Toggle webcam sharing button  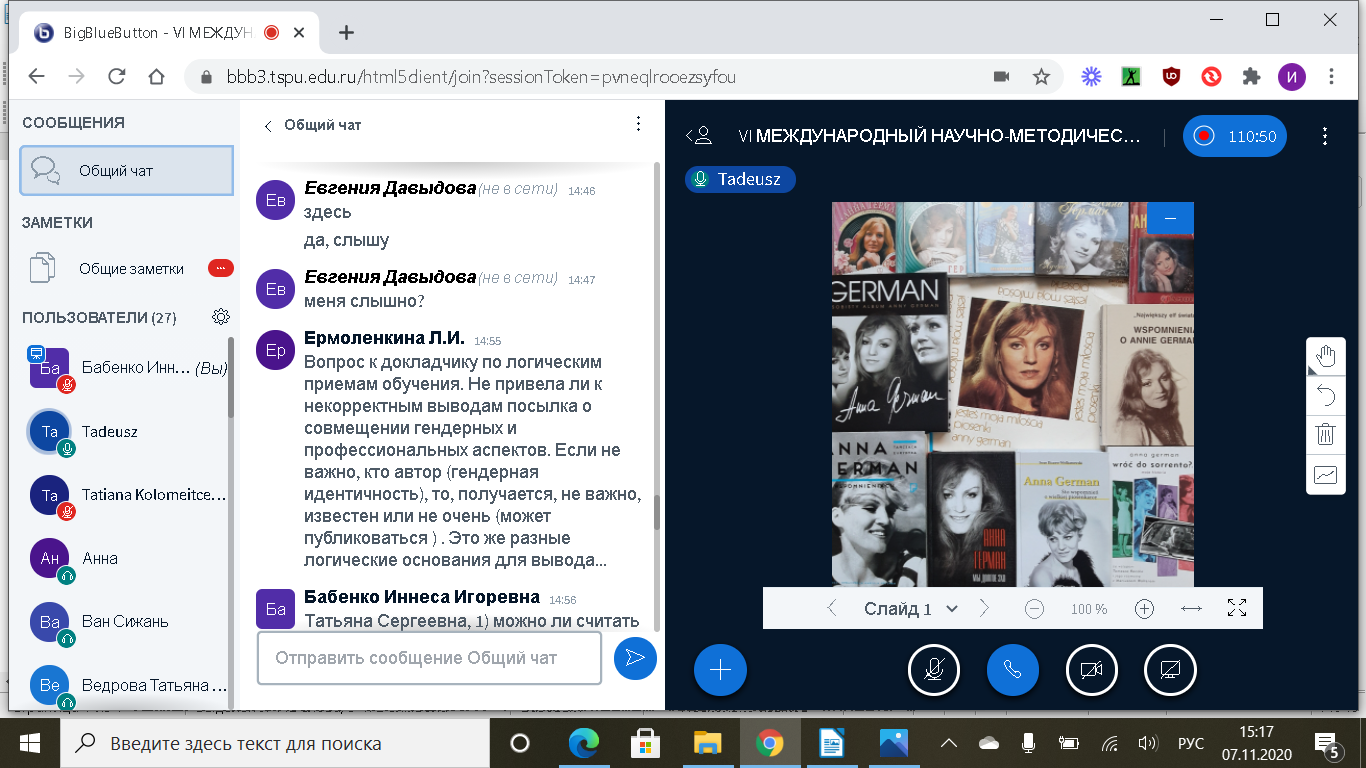click(1091, 670)
